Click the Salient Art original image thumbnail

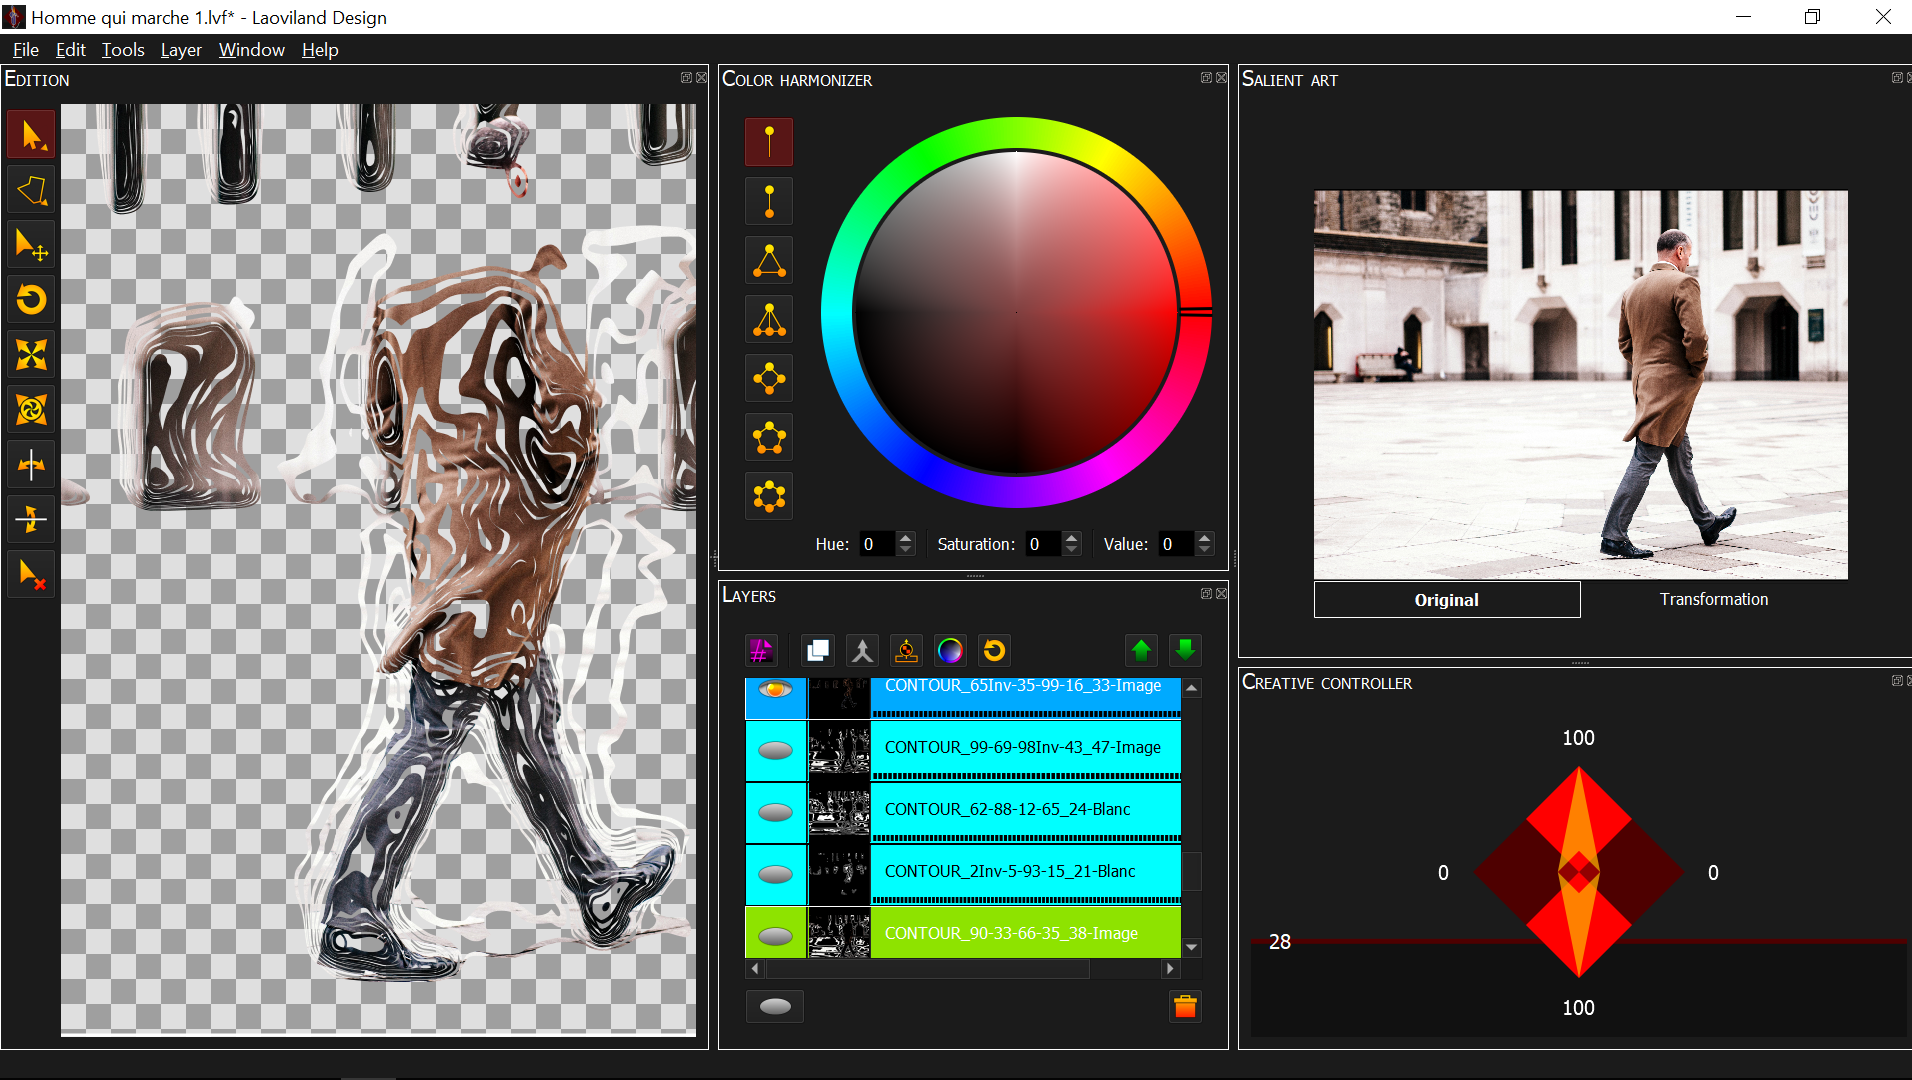(x=1580, y=385)
